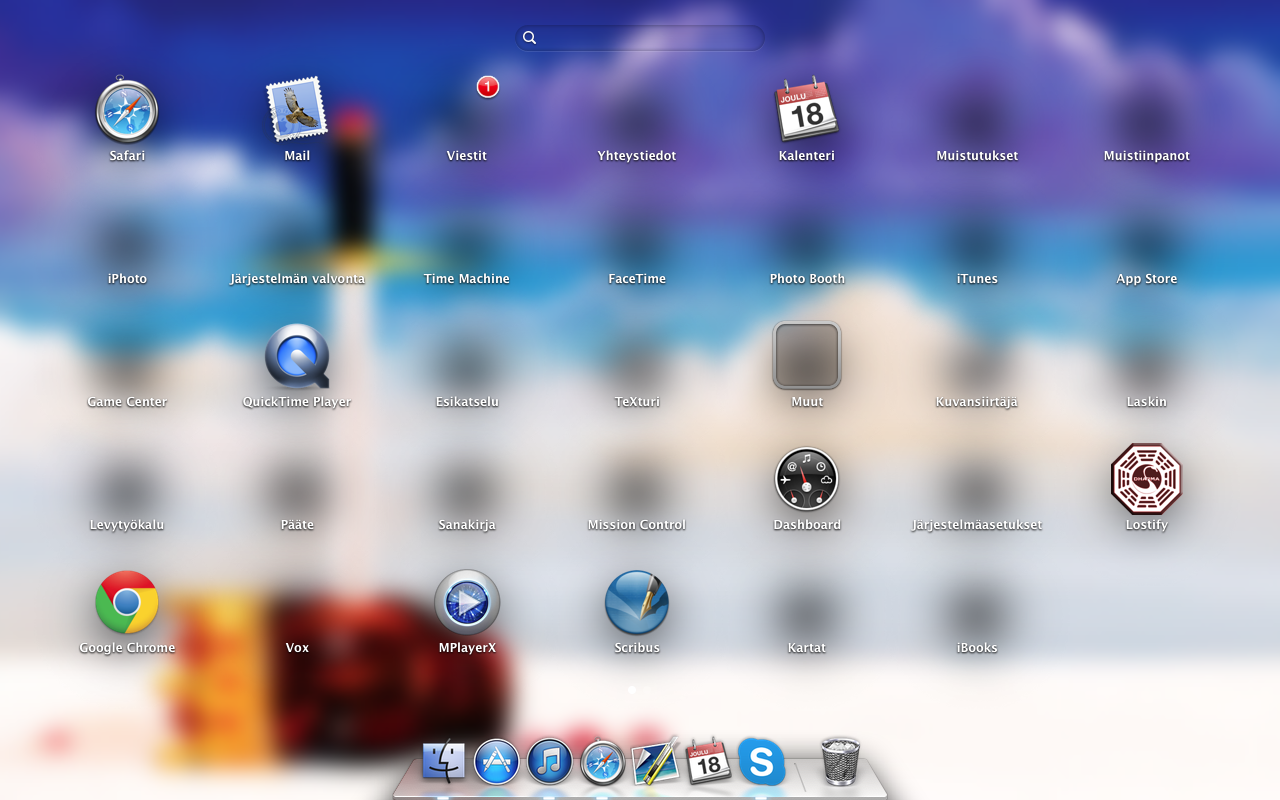Click the Kartat label
The height and width of the screenshot is (800, 1280).
tap(807, 648)
